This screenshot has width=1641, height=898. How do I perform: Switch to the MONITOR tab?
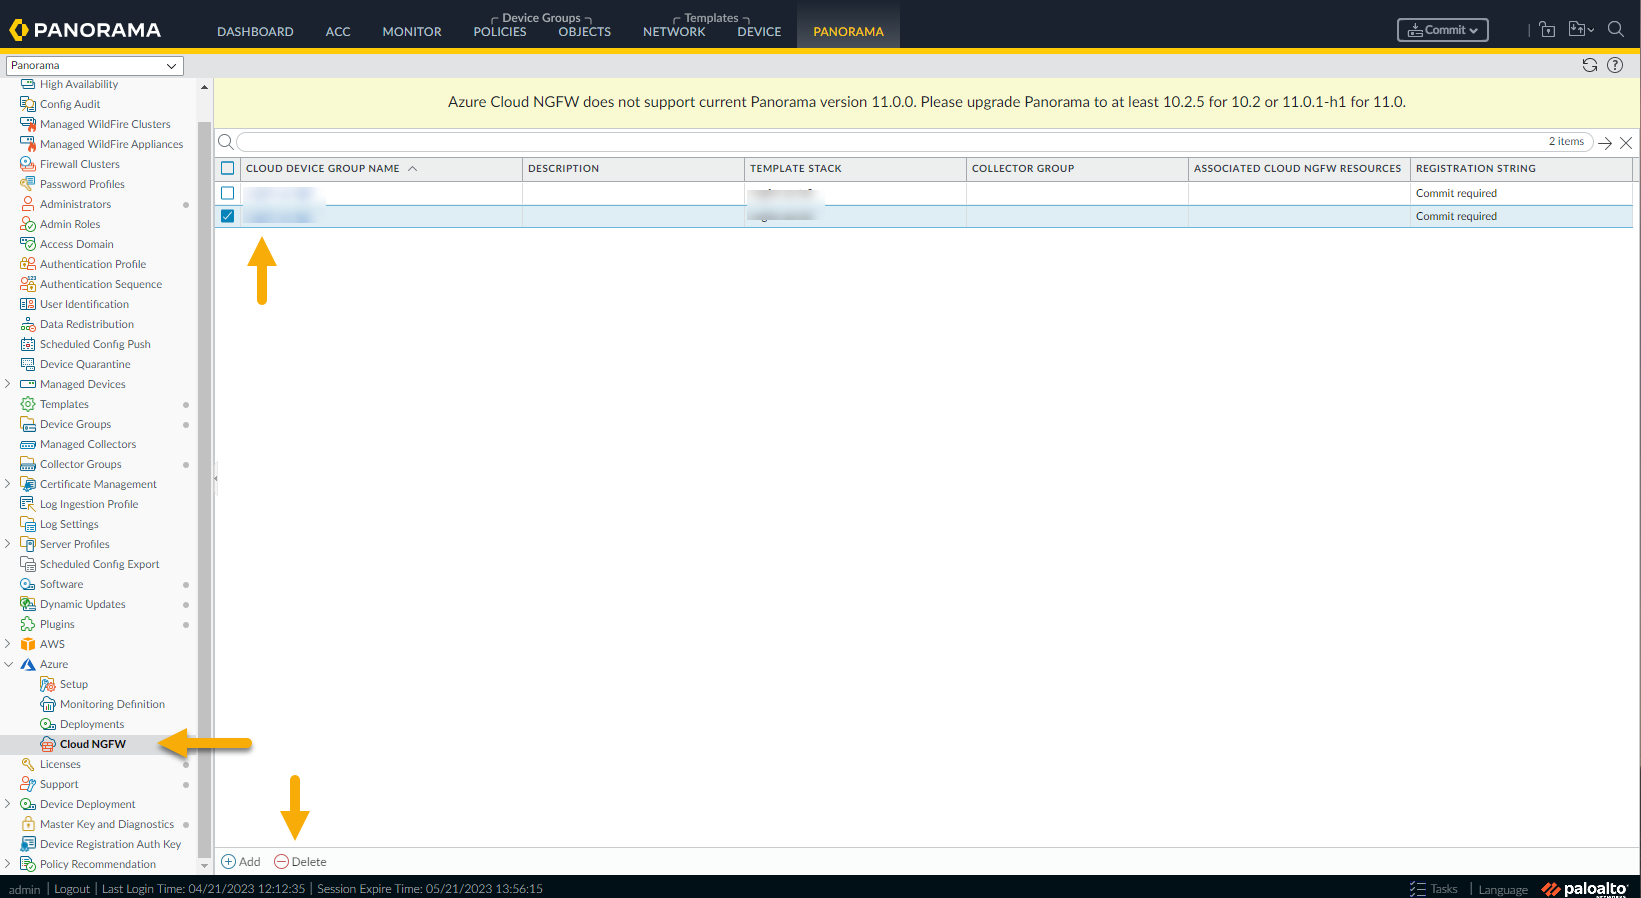(x=411, y=32)
